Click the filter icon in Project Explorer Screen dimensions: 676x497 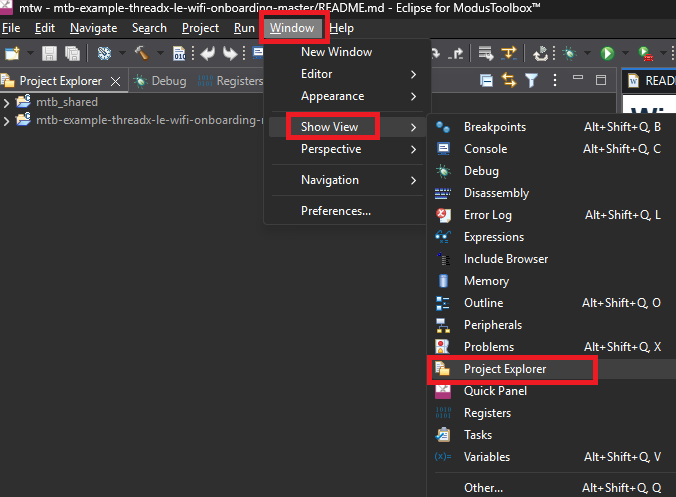532,80
